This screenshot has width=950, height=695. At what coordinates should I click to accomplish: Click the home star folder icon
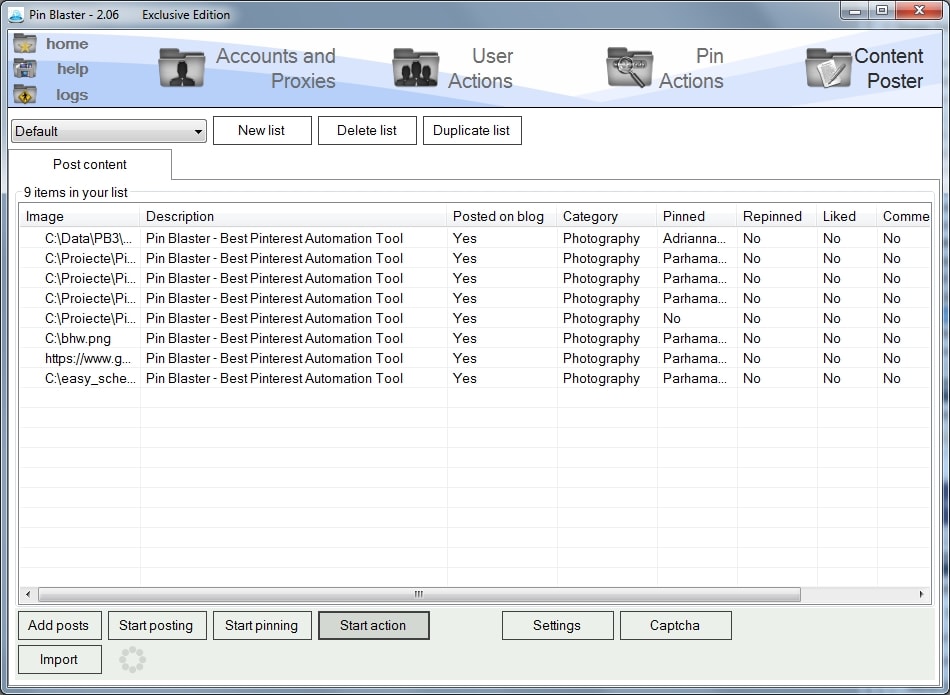(x=25, y=44)
